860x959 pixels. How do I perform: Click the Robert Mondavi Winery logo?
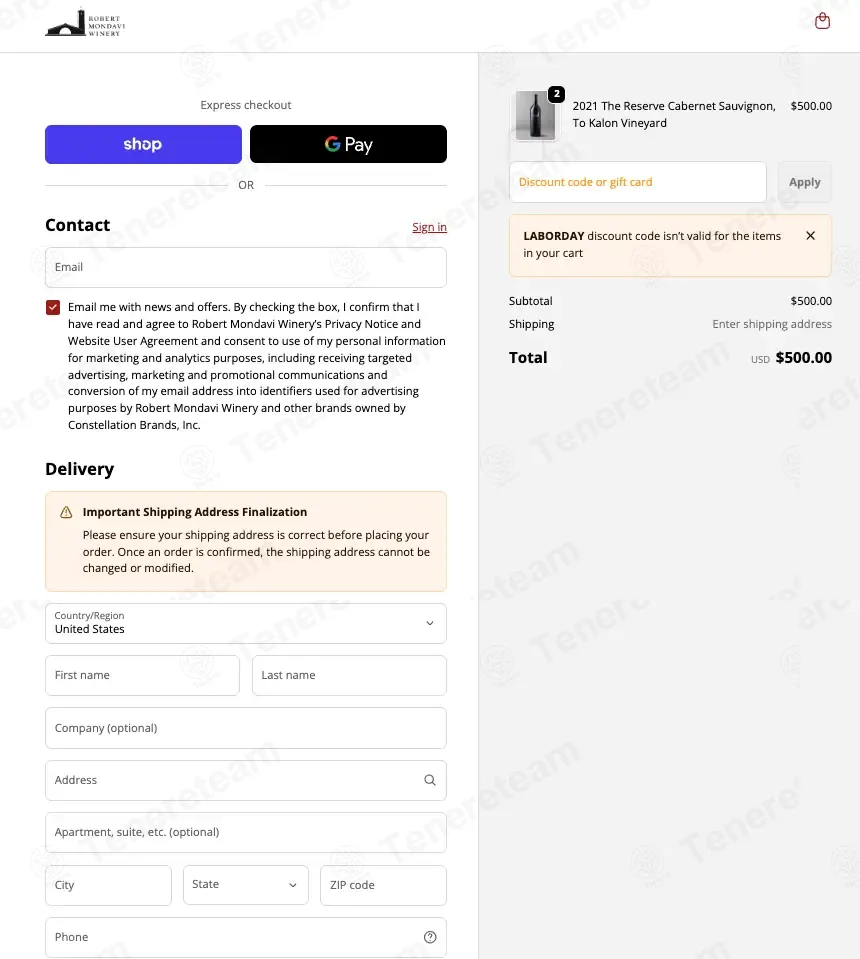85,23
